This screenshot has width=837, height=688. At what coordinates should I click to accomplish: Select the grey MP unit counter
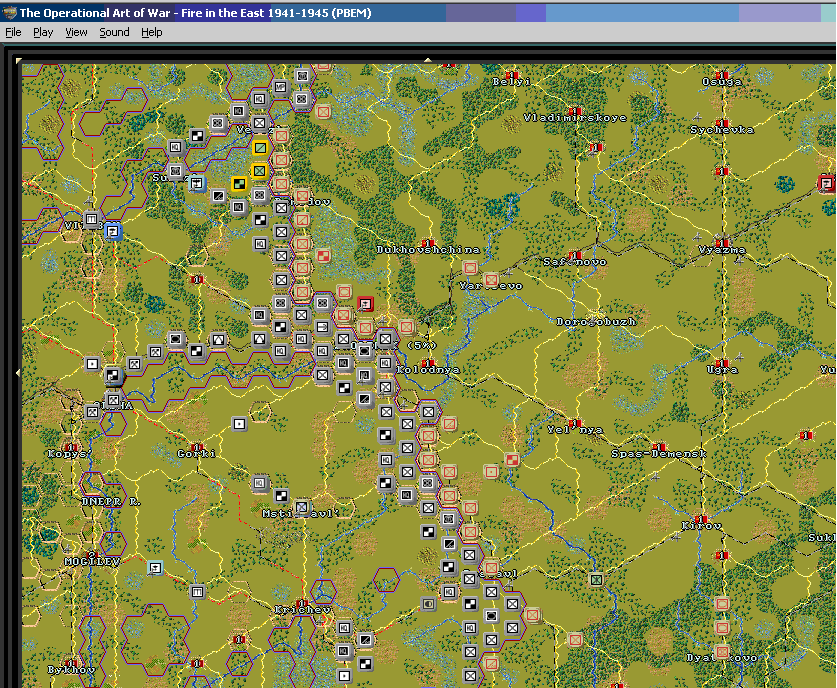coord(281,87)
